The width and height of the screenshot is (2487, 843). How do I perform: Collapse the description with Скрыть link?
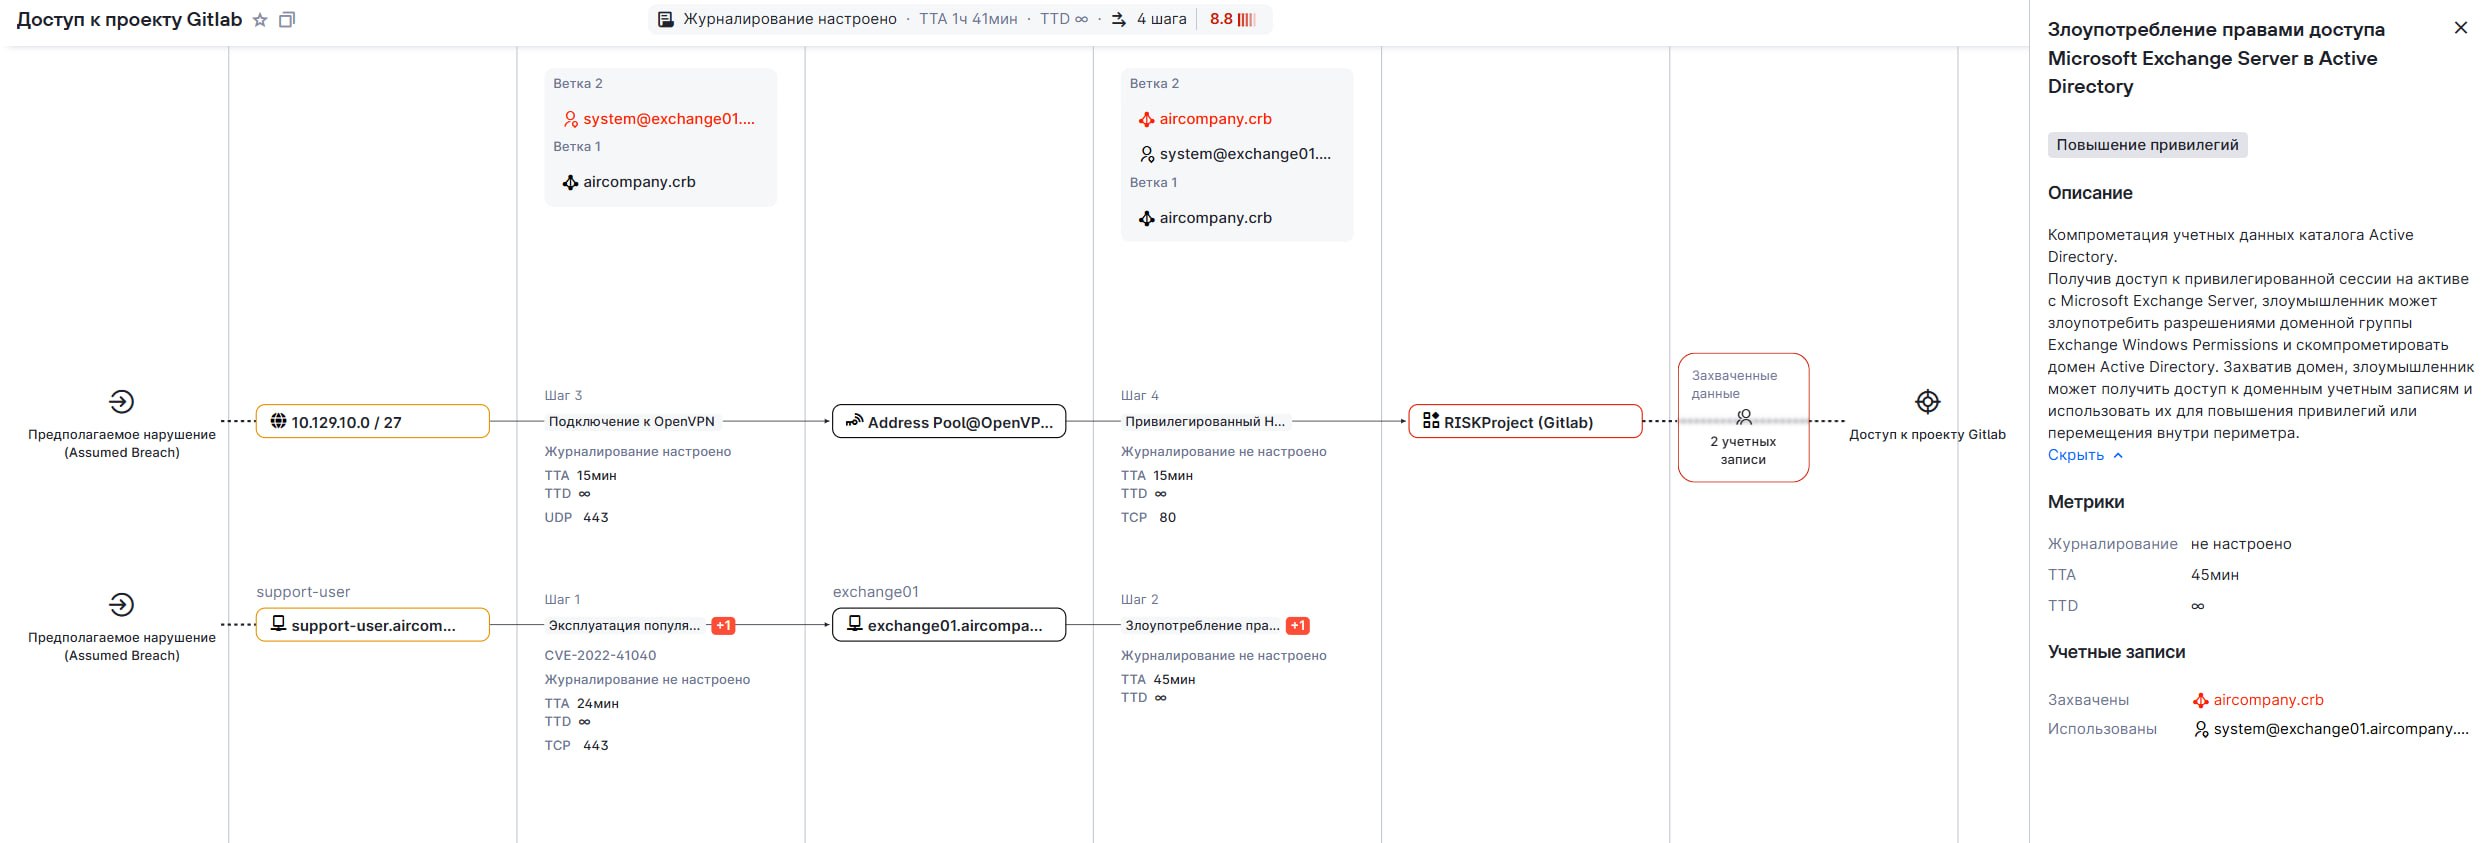(x=2085, y=455)
